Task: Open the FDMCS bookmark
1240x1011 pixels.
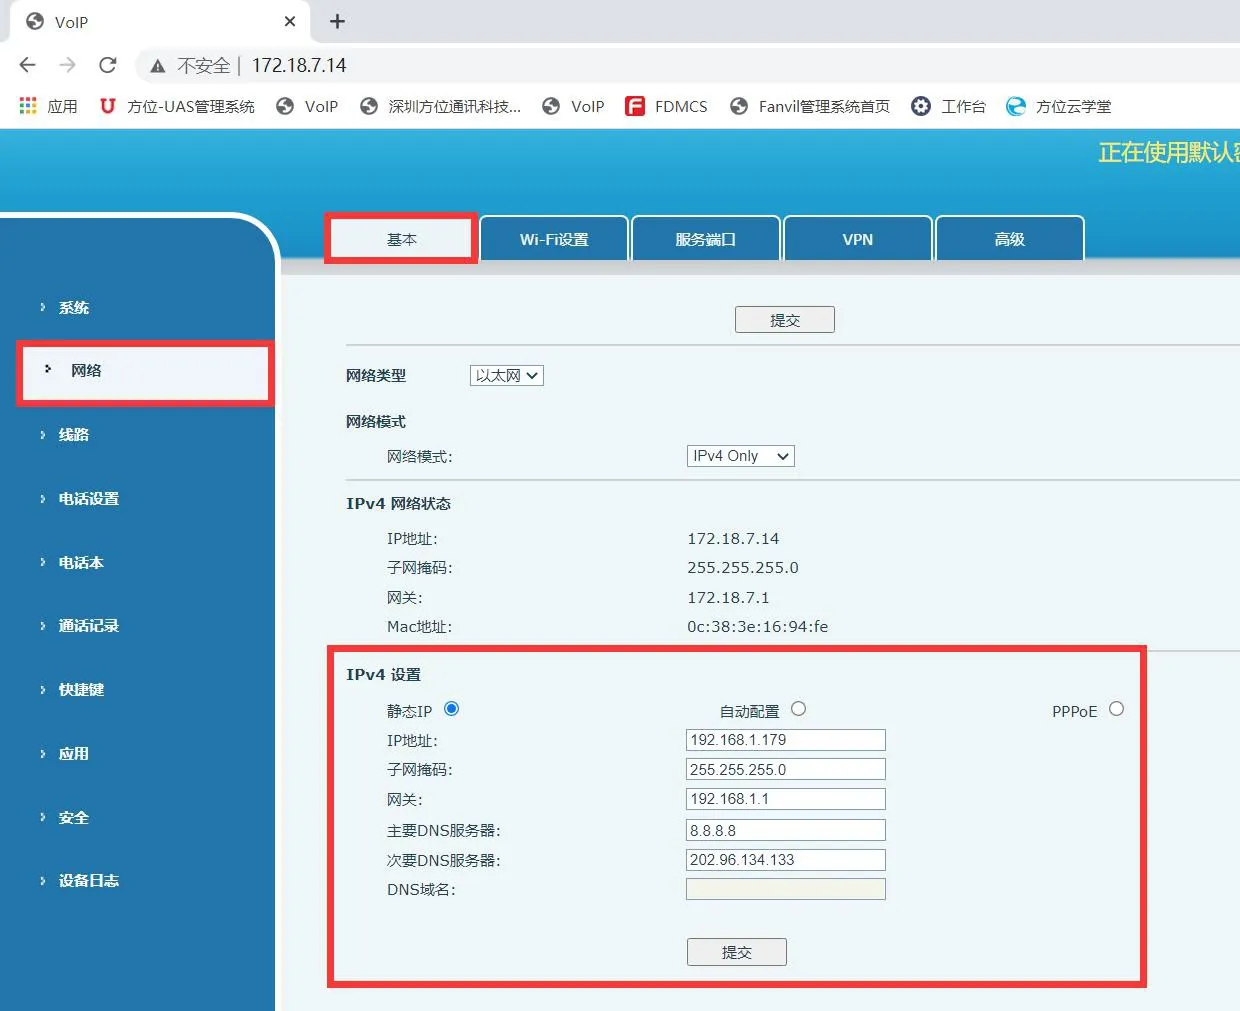Action: pyautogui.click(x=666, y=106)
